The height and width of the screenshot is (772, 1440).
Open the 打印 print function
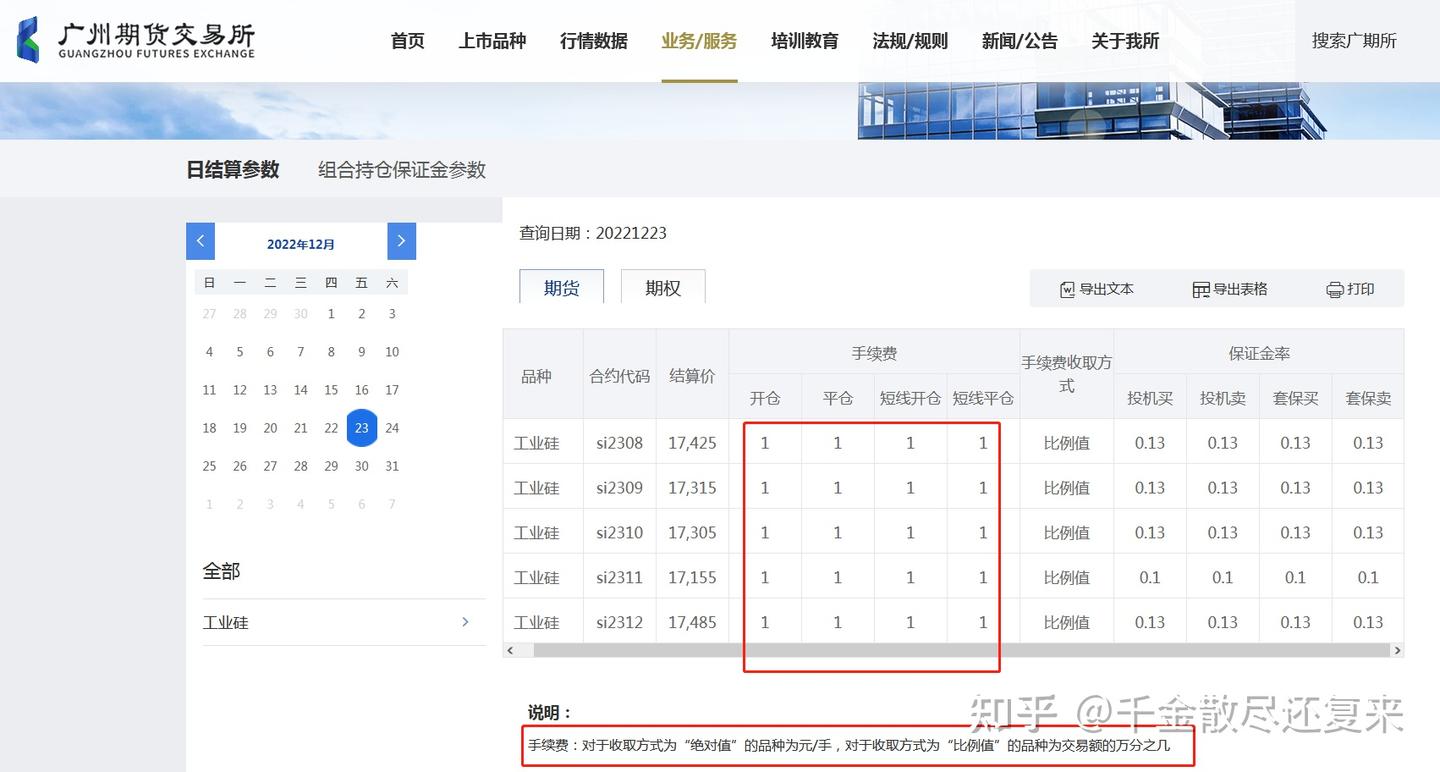1350,289
